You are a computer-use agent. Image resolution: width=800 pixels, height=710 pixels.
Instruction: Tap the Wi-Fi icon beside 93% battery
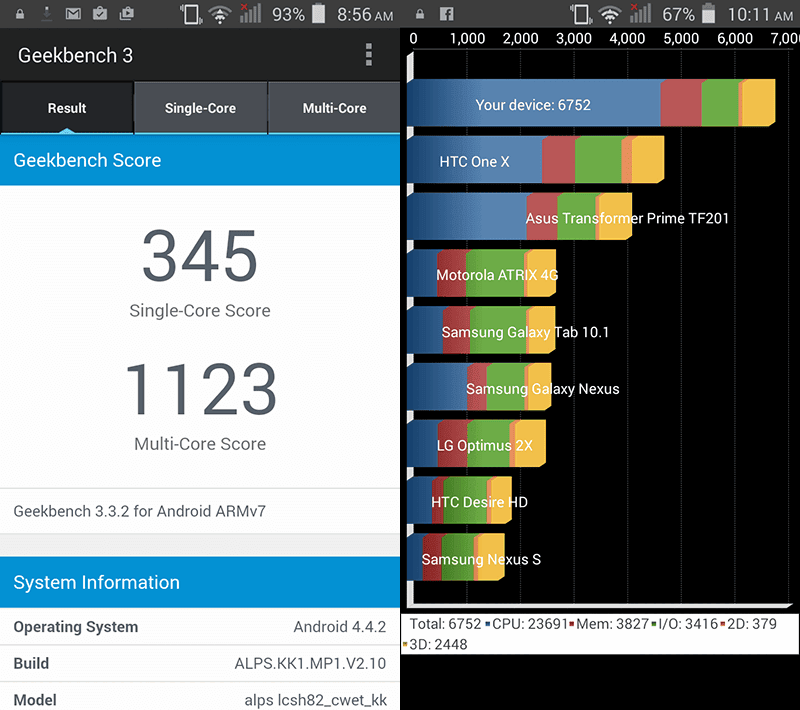(220, 15)
